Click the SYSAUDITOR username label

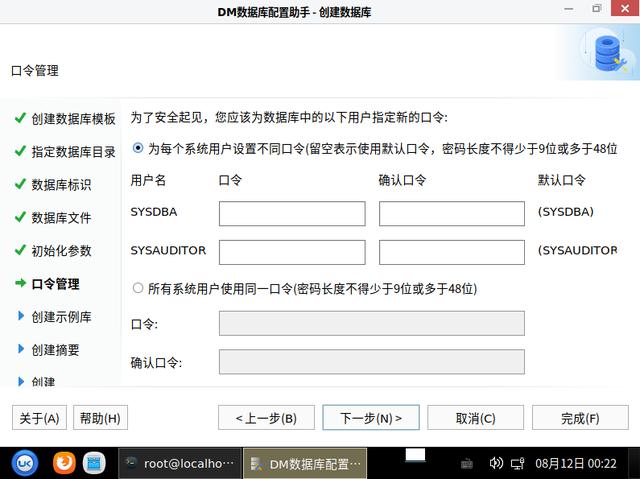click(x=168, y=250)
